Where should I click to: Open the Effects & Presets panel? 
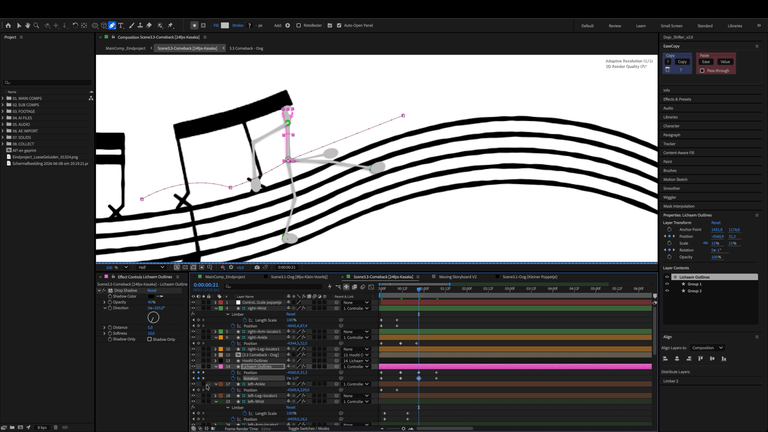[x=677, y=99]
